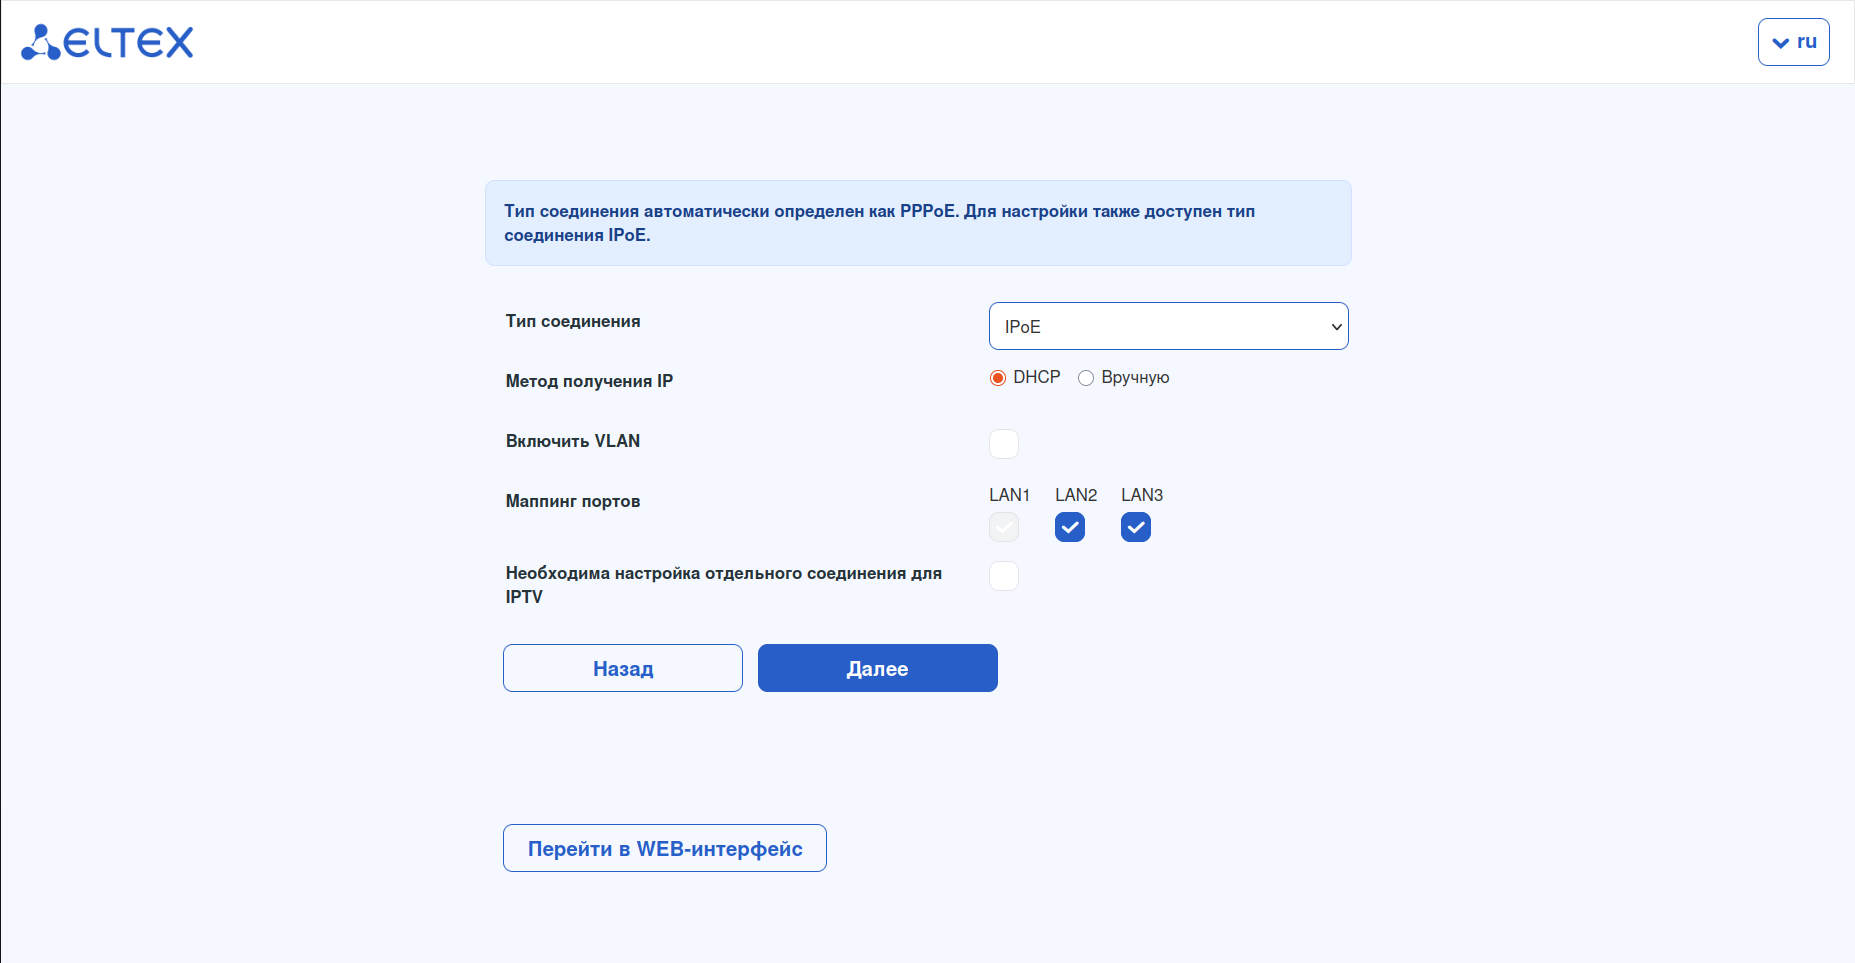Screen dimensions: 1855x963
Task: Open Перейти в WEB-интерфейс
Action: tap(665, 848)
